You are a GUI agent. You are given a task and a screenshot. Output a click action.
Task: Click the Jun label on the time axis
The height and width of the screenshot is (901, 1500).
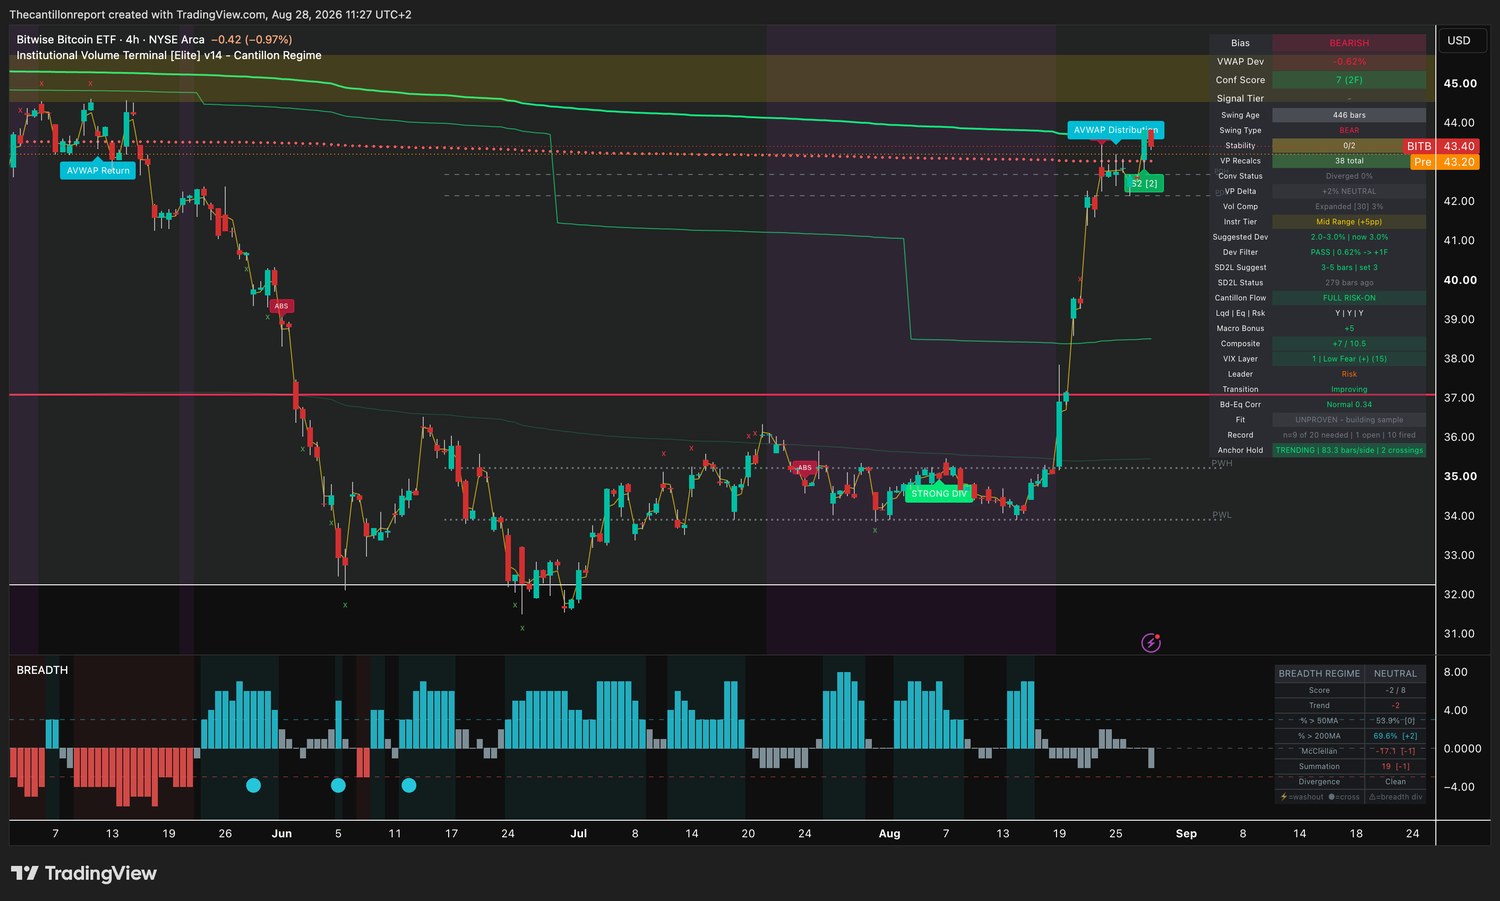[x=282, y=833]
